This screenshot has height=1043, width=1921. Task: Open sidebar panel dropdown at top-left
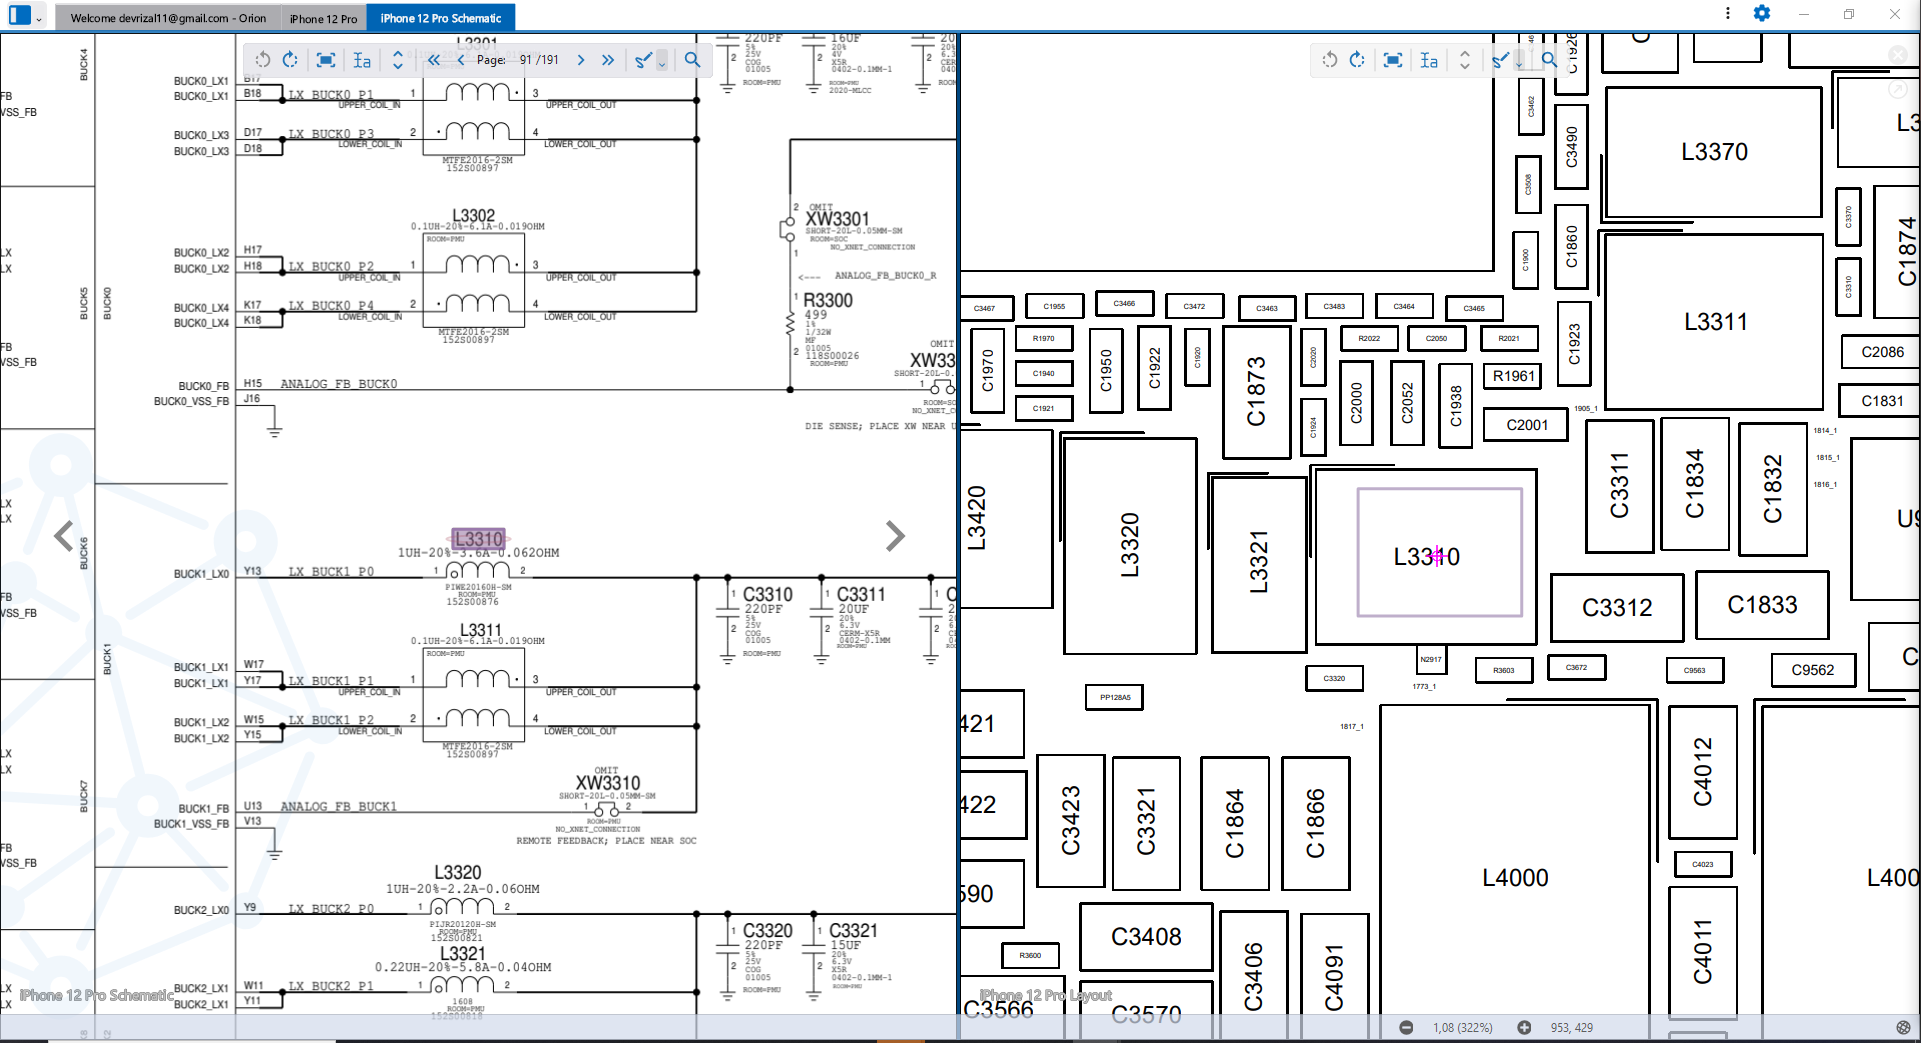tap(38, 18)
